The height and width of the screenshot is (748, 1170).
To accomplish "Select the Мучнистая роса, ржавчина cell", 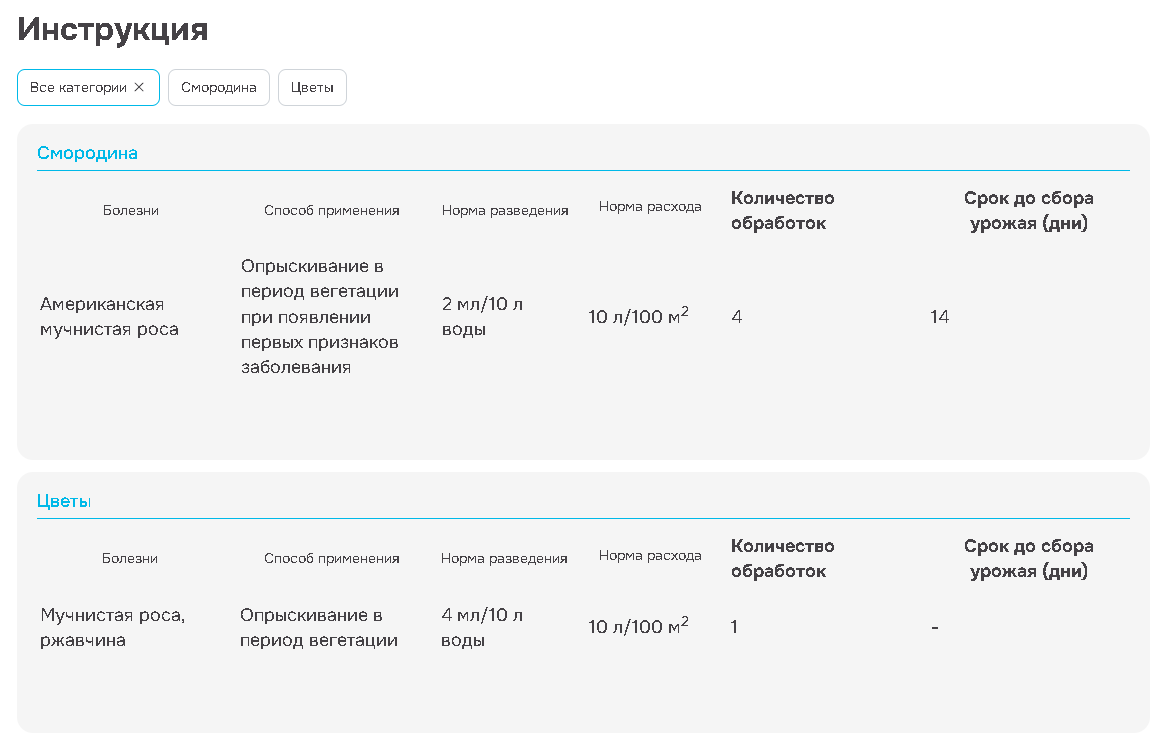I will (112, 627).
